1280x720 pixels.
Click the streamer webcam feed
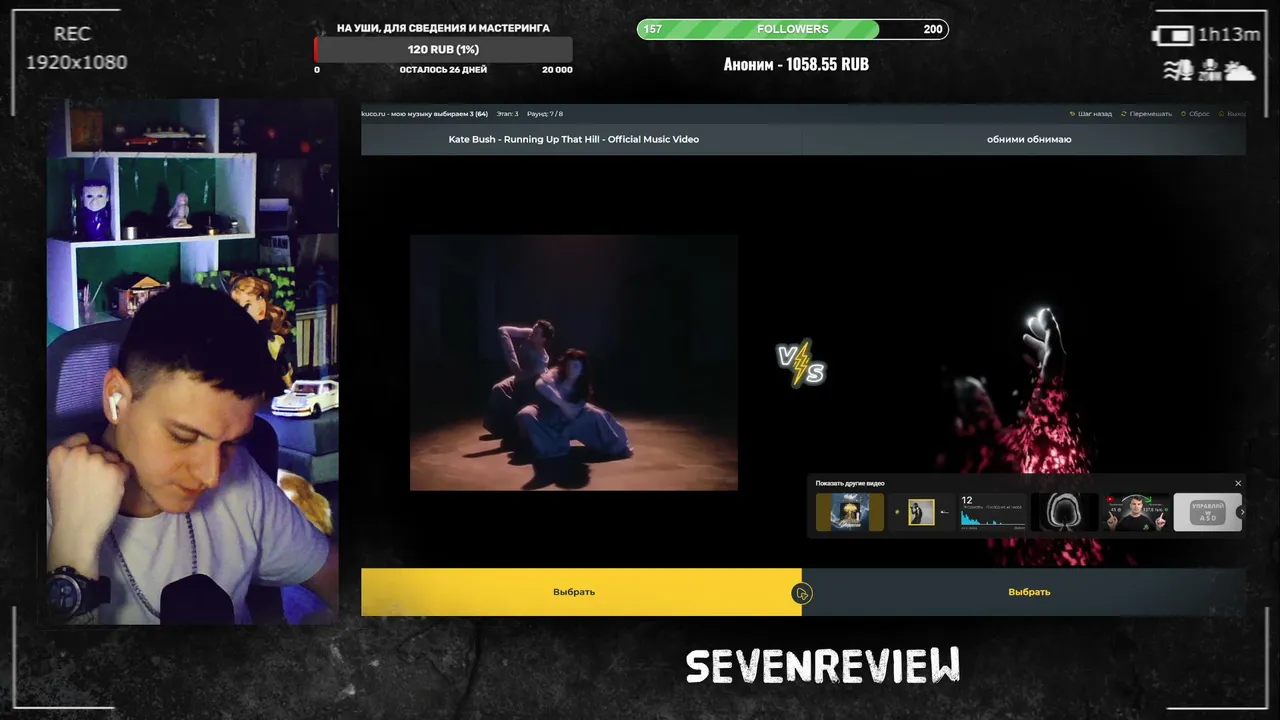pyautogui.click(x=192, y=361)
